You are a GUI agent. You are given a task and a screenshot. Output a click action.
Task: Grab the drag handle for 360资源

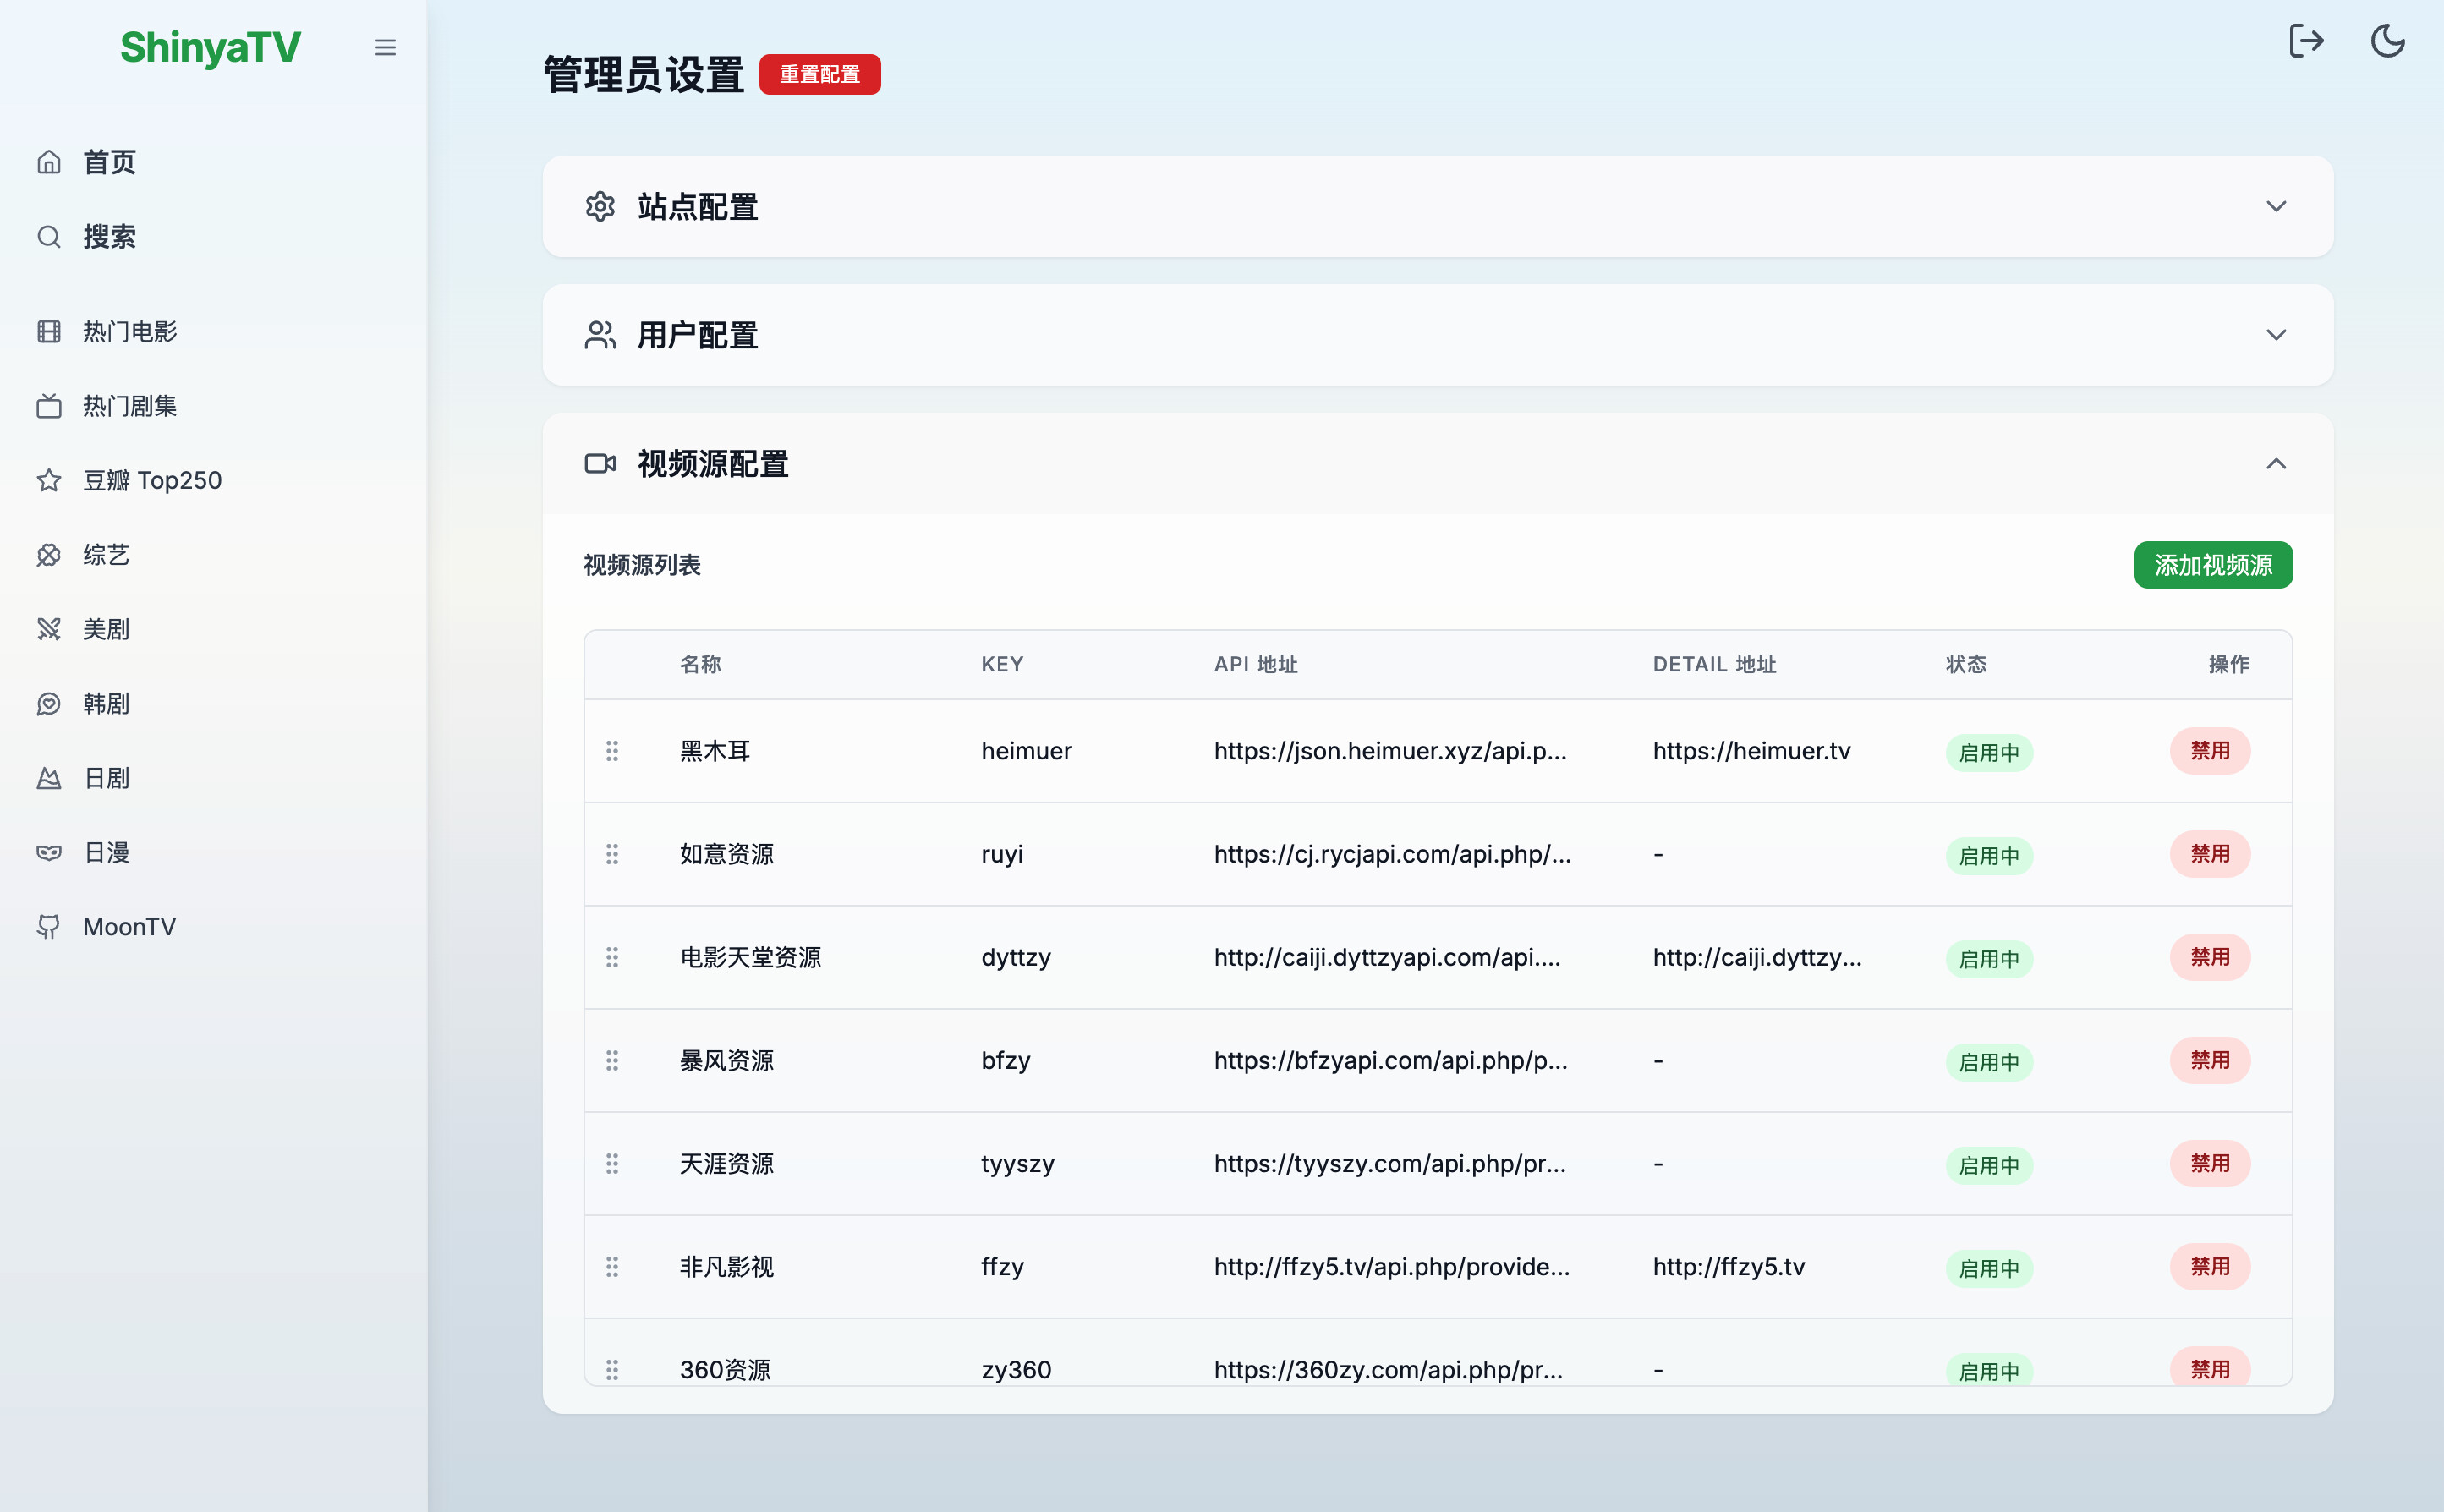pyautogui.click(x=612, y=1370)
